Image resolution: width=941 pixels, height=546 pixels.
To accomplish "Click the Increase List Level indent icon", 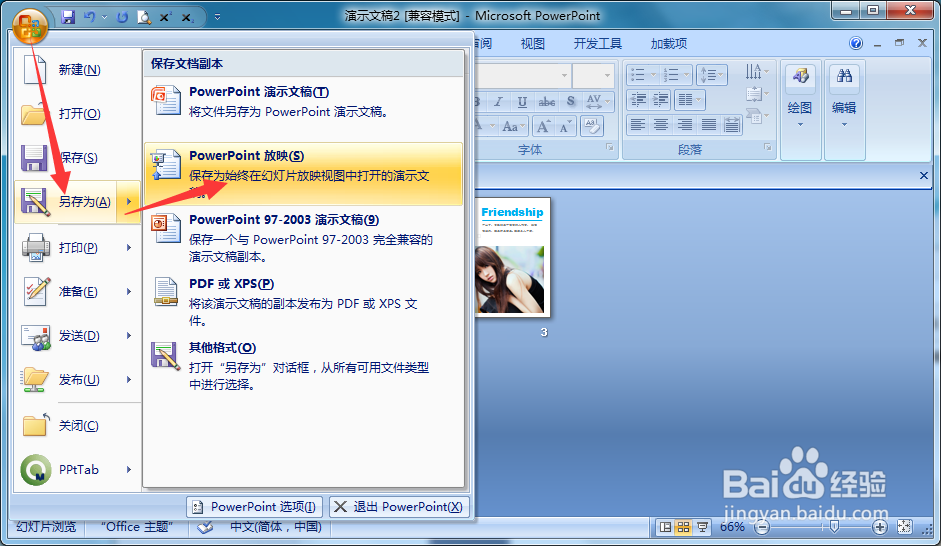I will (660, 100).
